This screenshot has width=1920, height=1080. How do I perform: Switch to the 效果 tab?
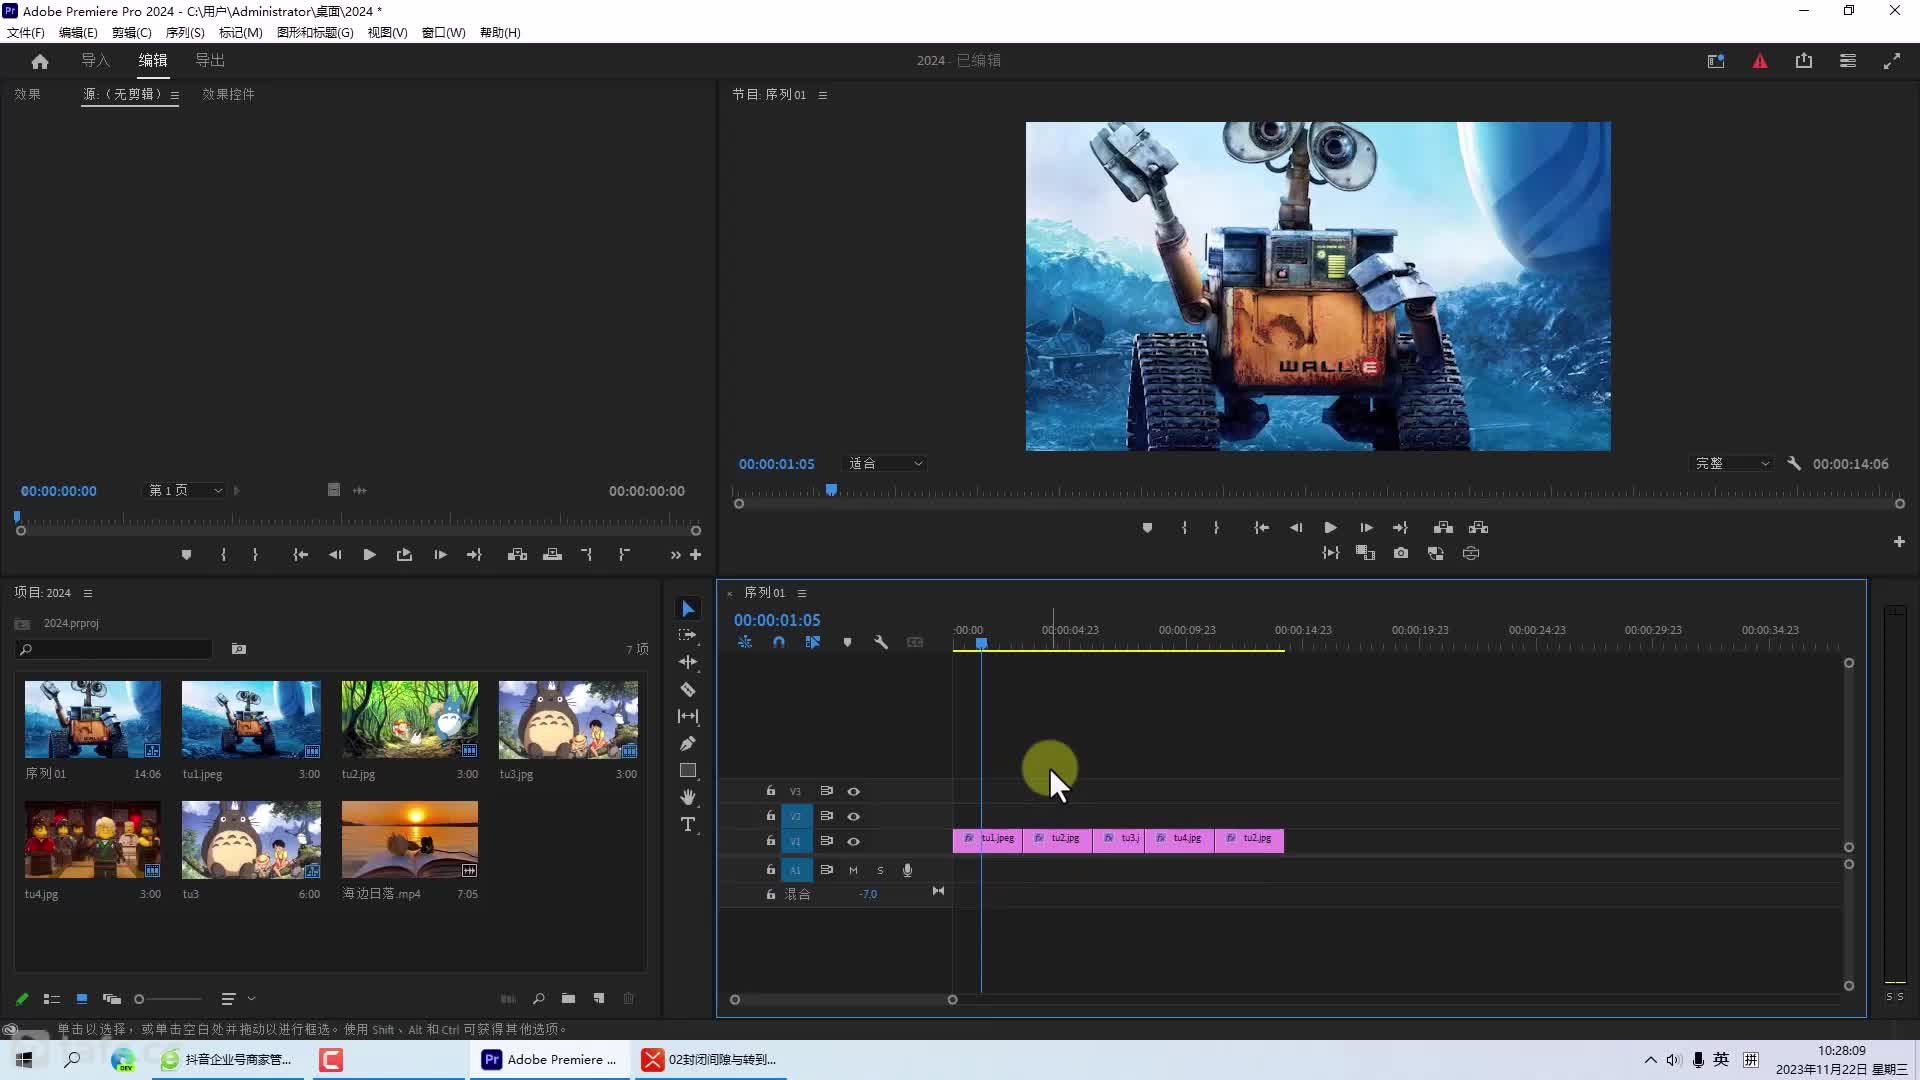tap(27, 94)
